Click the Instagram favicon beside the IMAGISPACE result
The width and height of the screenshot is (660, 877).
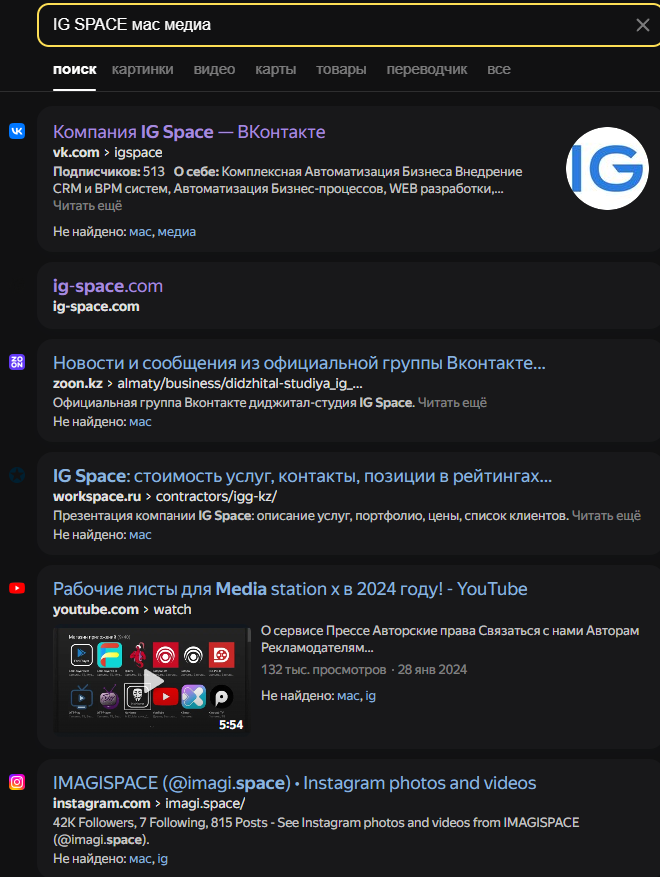pos(17,782)
